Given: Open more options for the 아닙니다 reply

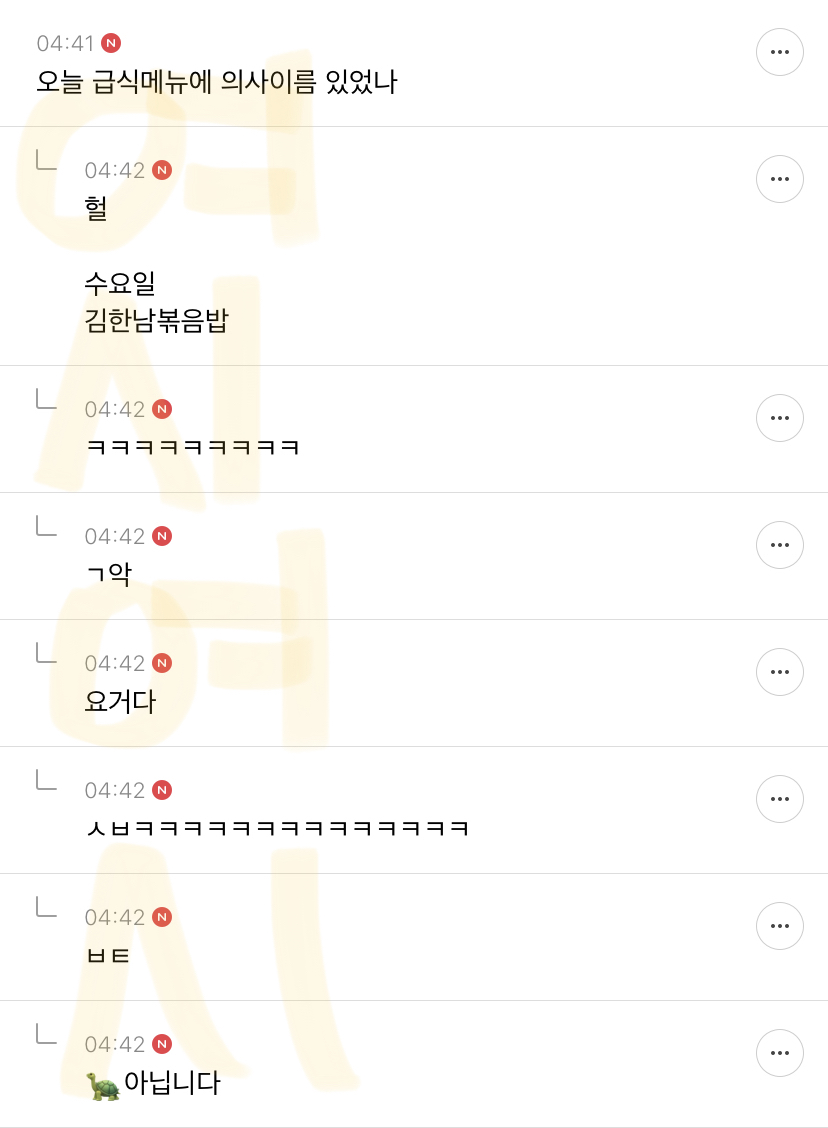Looking at the screenshot, I should (780, 1053).
